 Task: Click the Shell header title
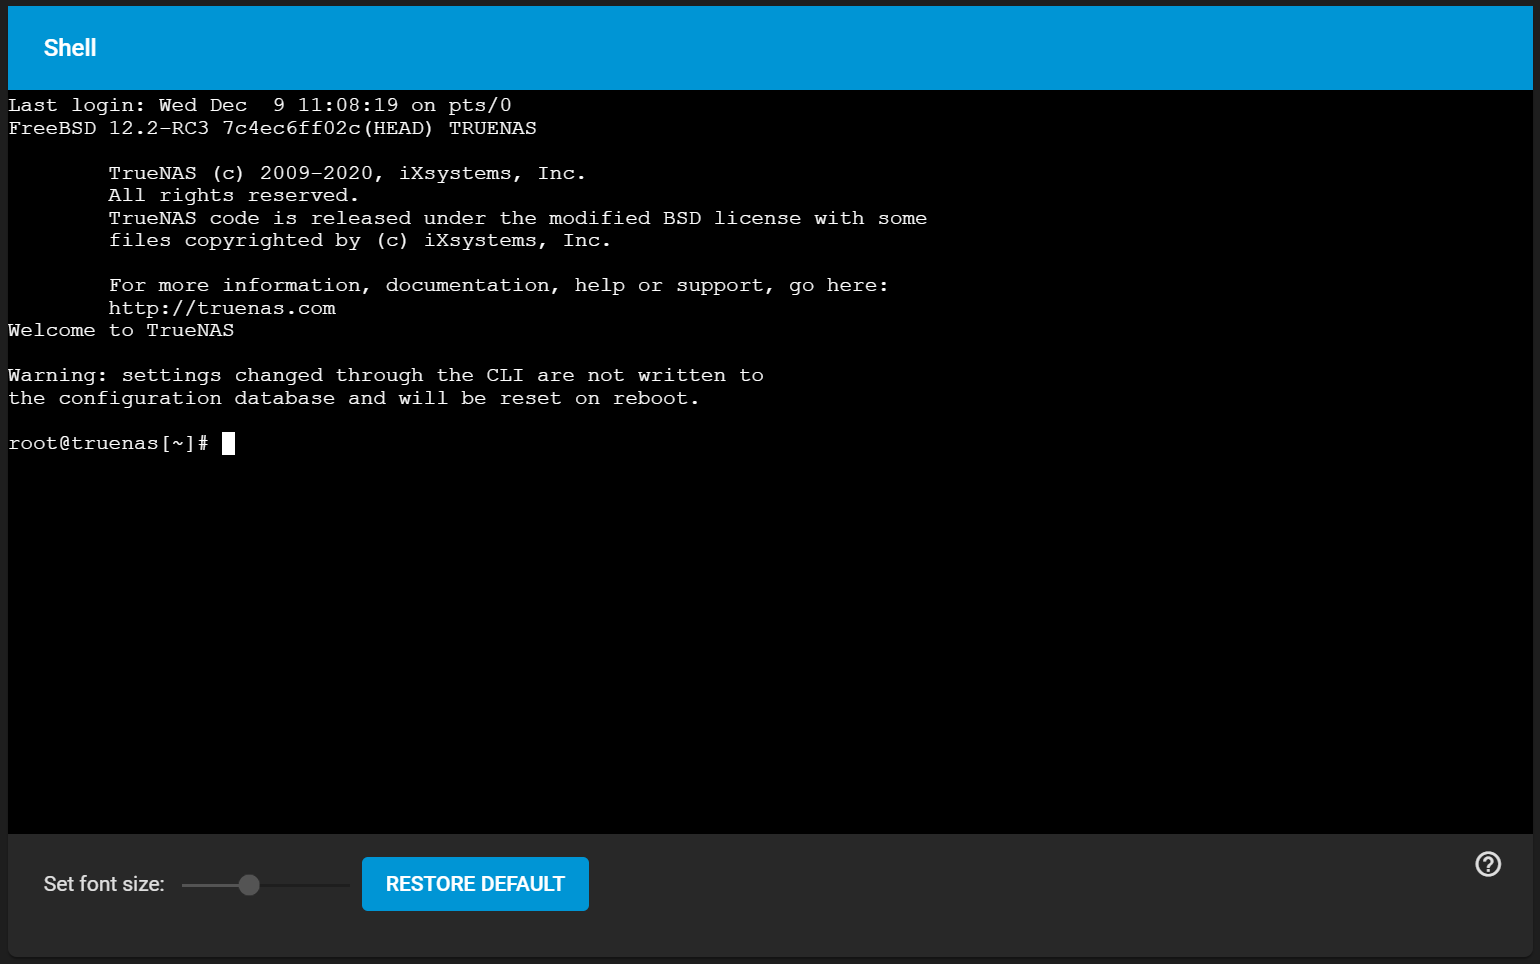coord(70,48)
